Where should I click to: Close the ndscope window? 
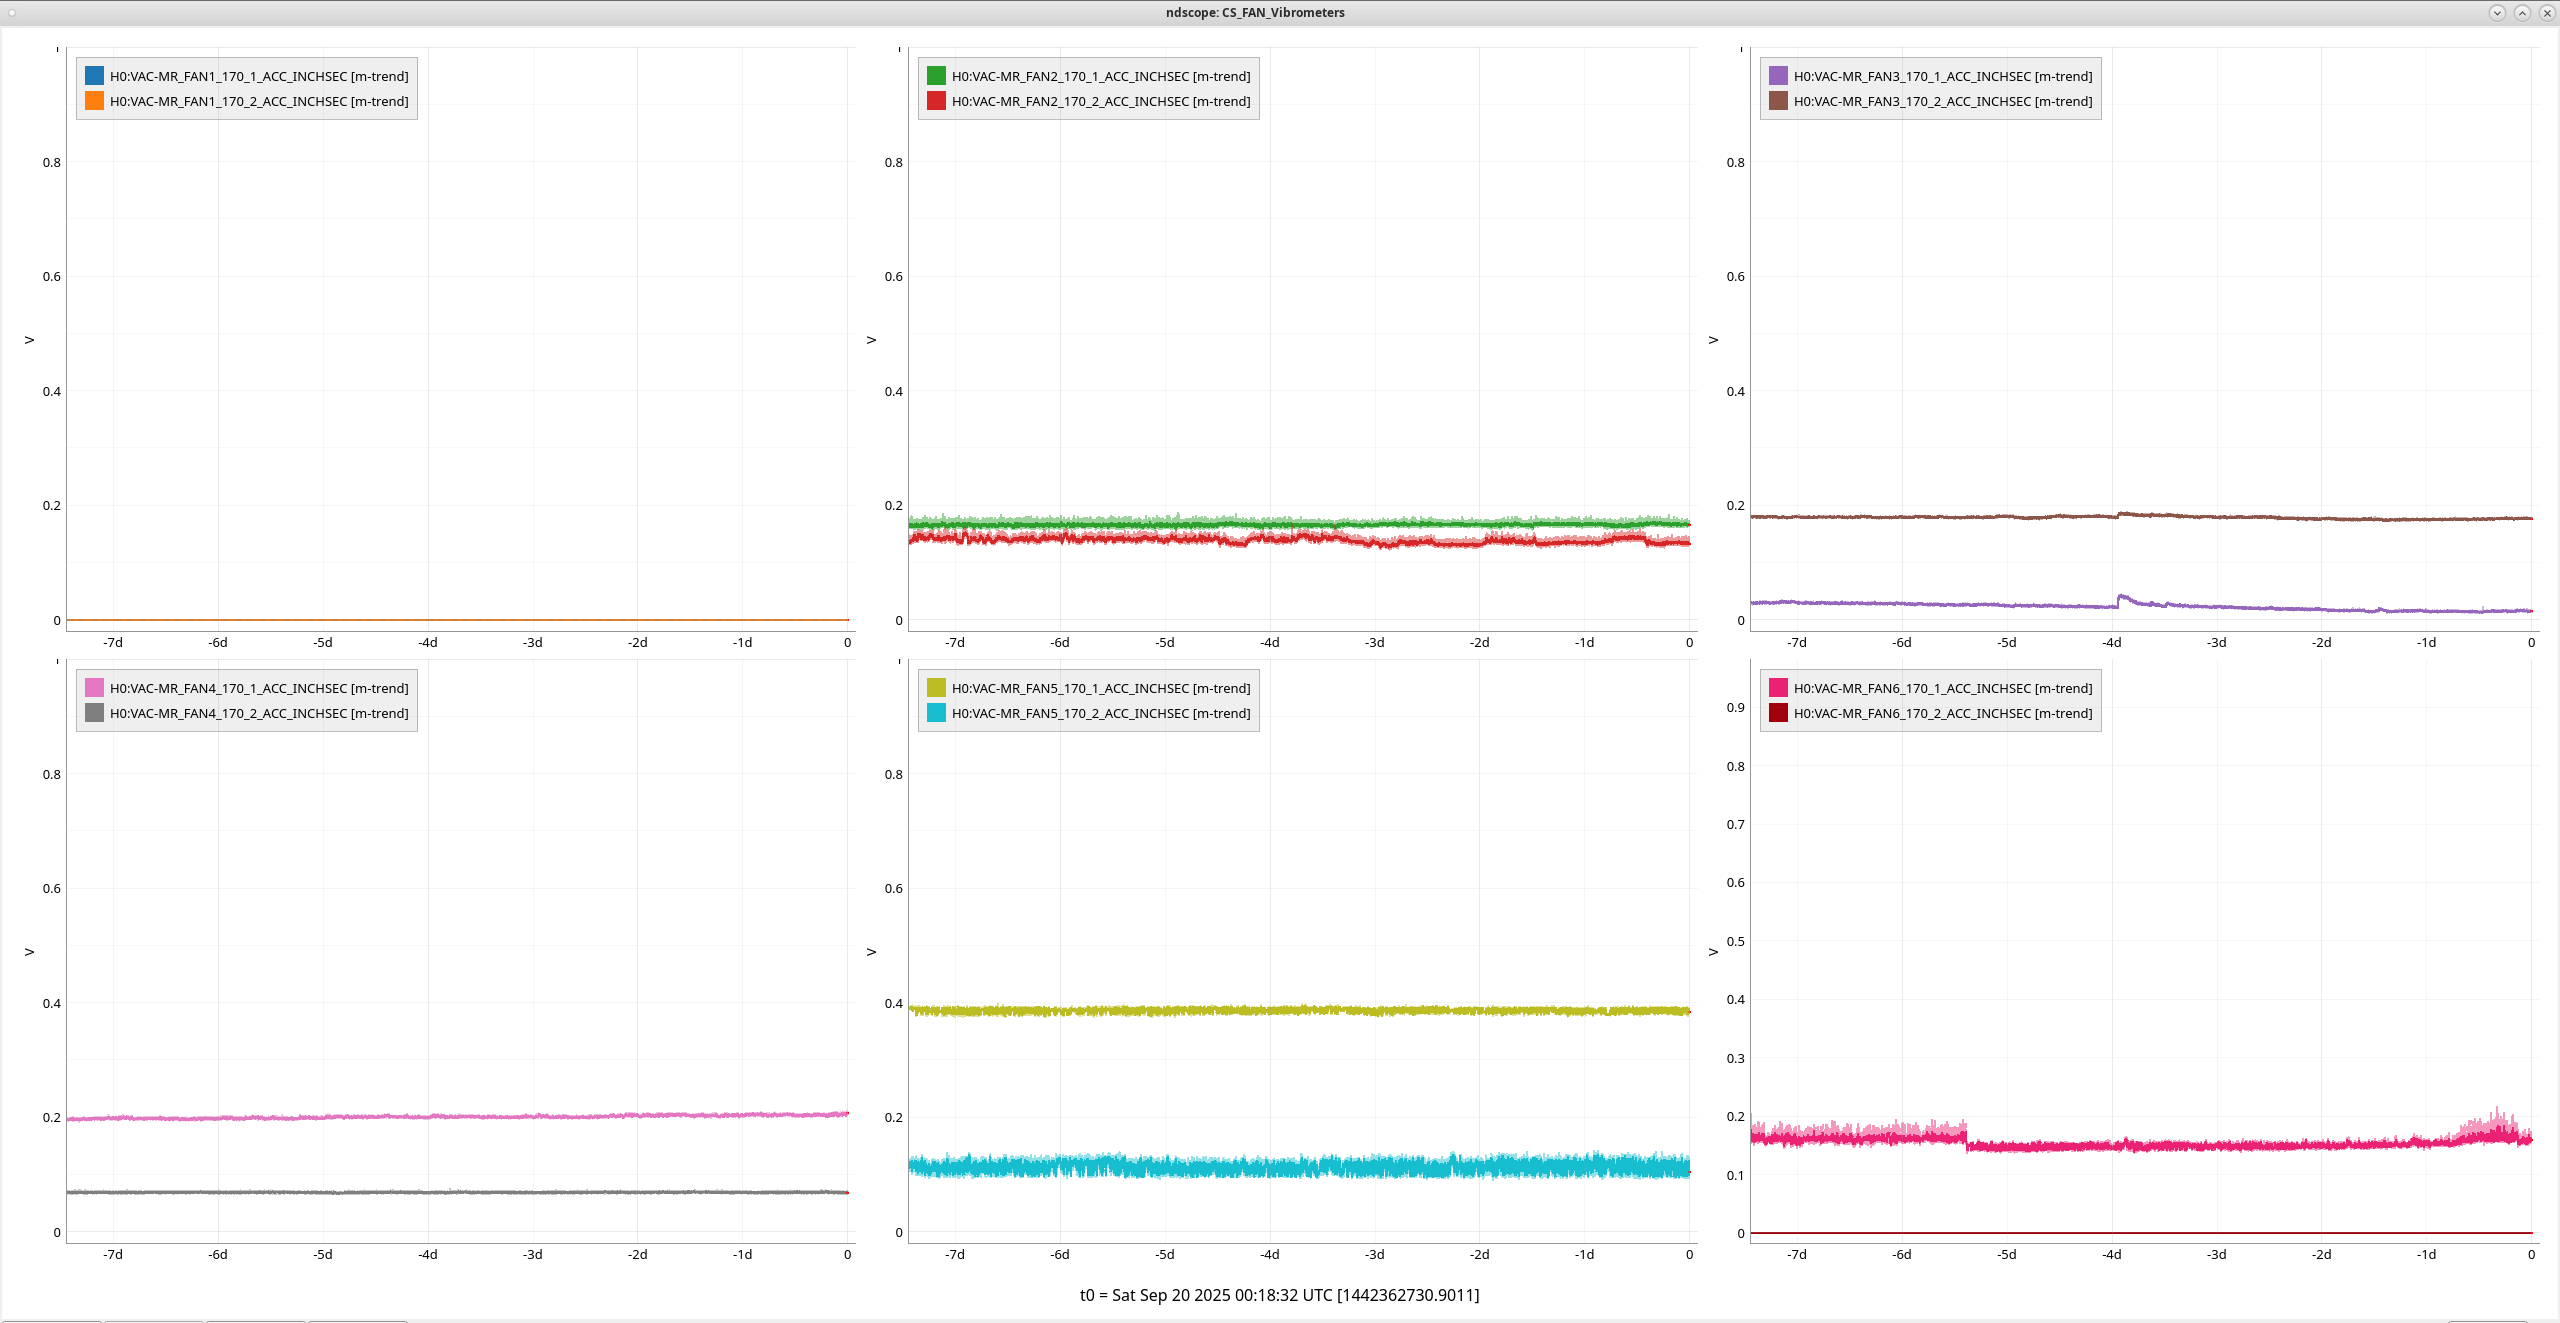(2547, 13)
